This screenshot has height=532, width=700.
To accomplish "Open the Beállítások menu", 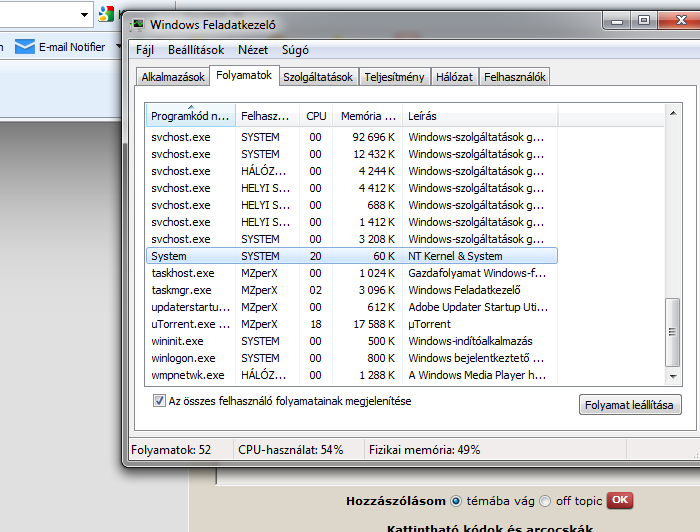I will (x=196, y=50).
